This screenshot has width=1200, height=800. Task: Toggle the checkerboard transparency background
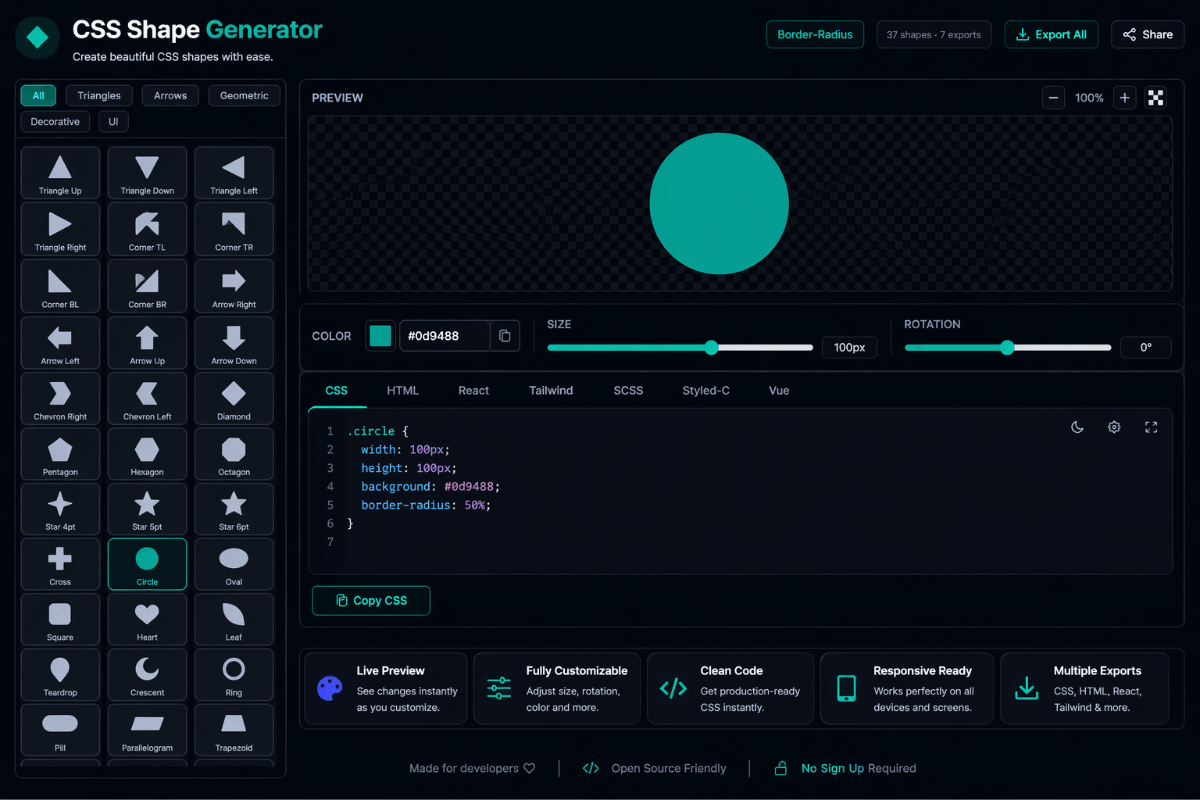tap(1156, 97)
